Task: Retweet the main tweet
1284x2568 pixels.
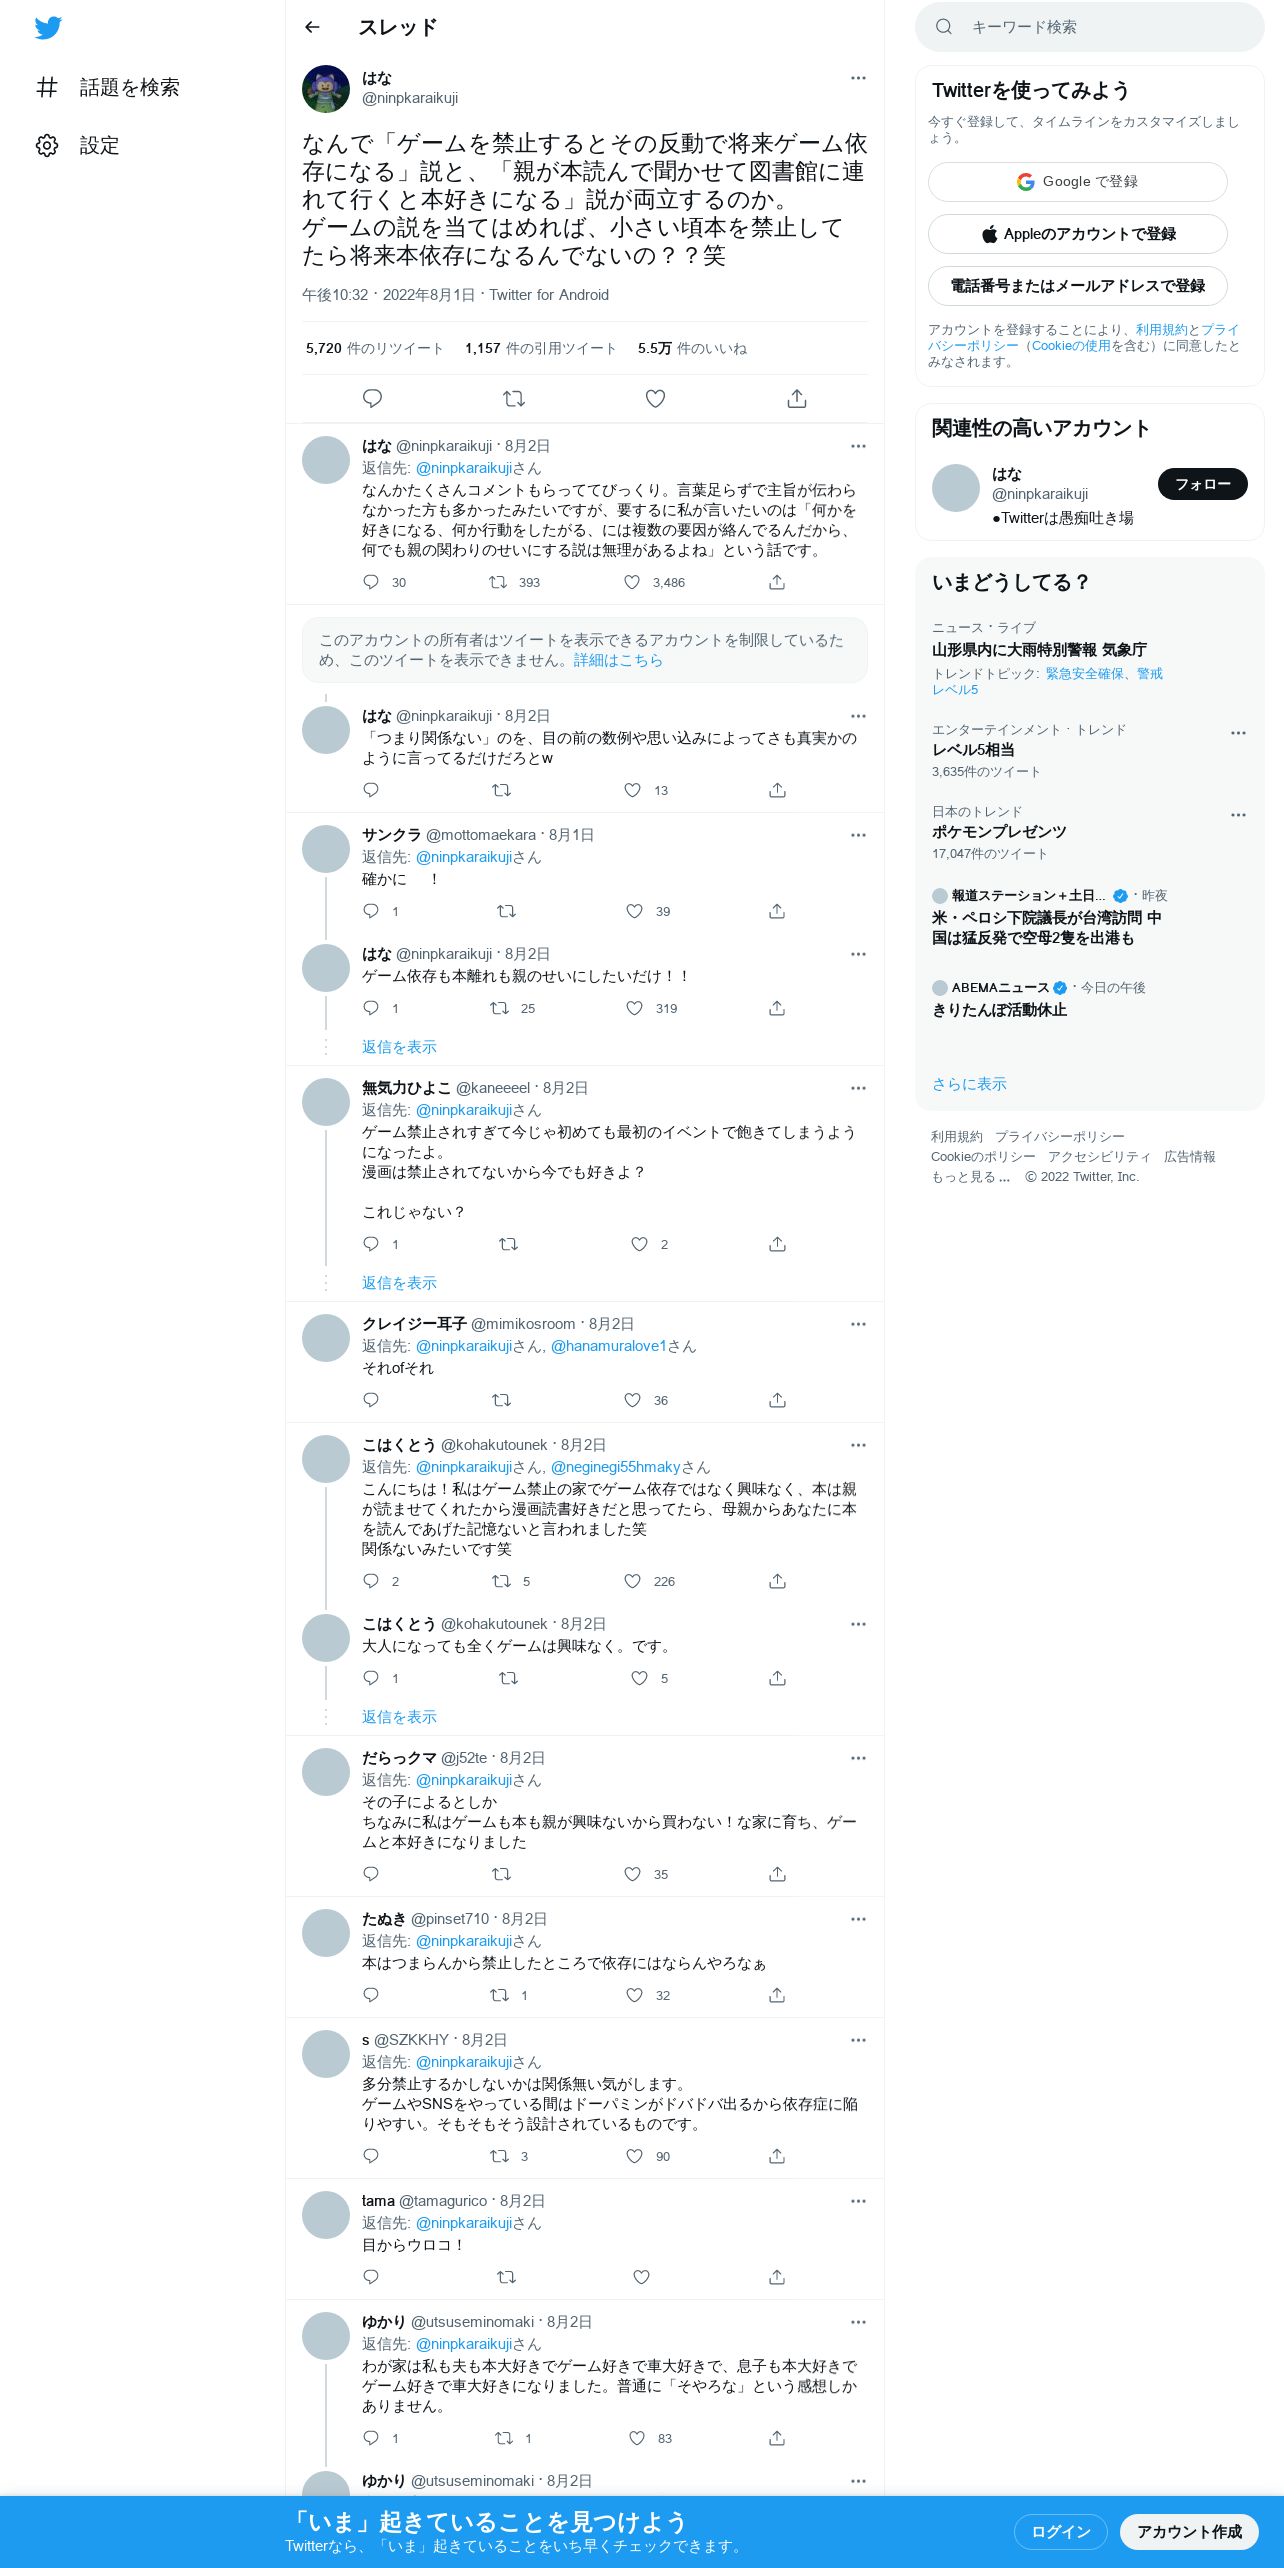Action: point(514,398)
